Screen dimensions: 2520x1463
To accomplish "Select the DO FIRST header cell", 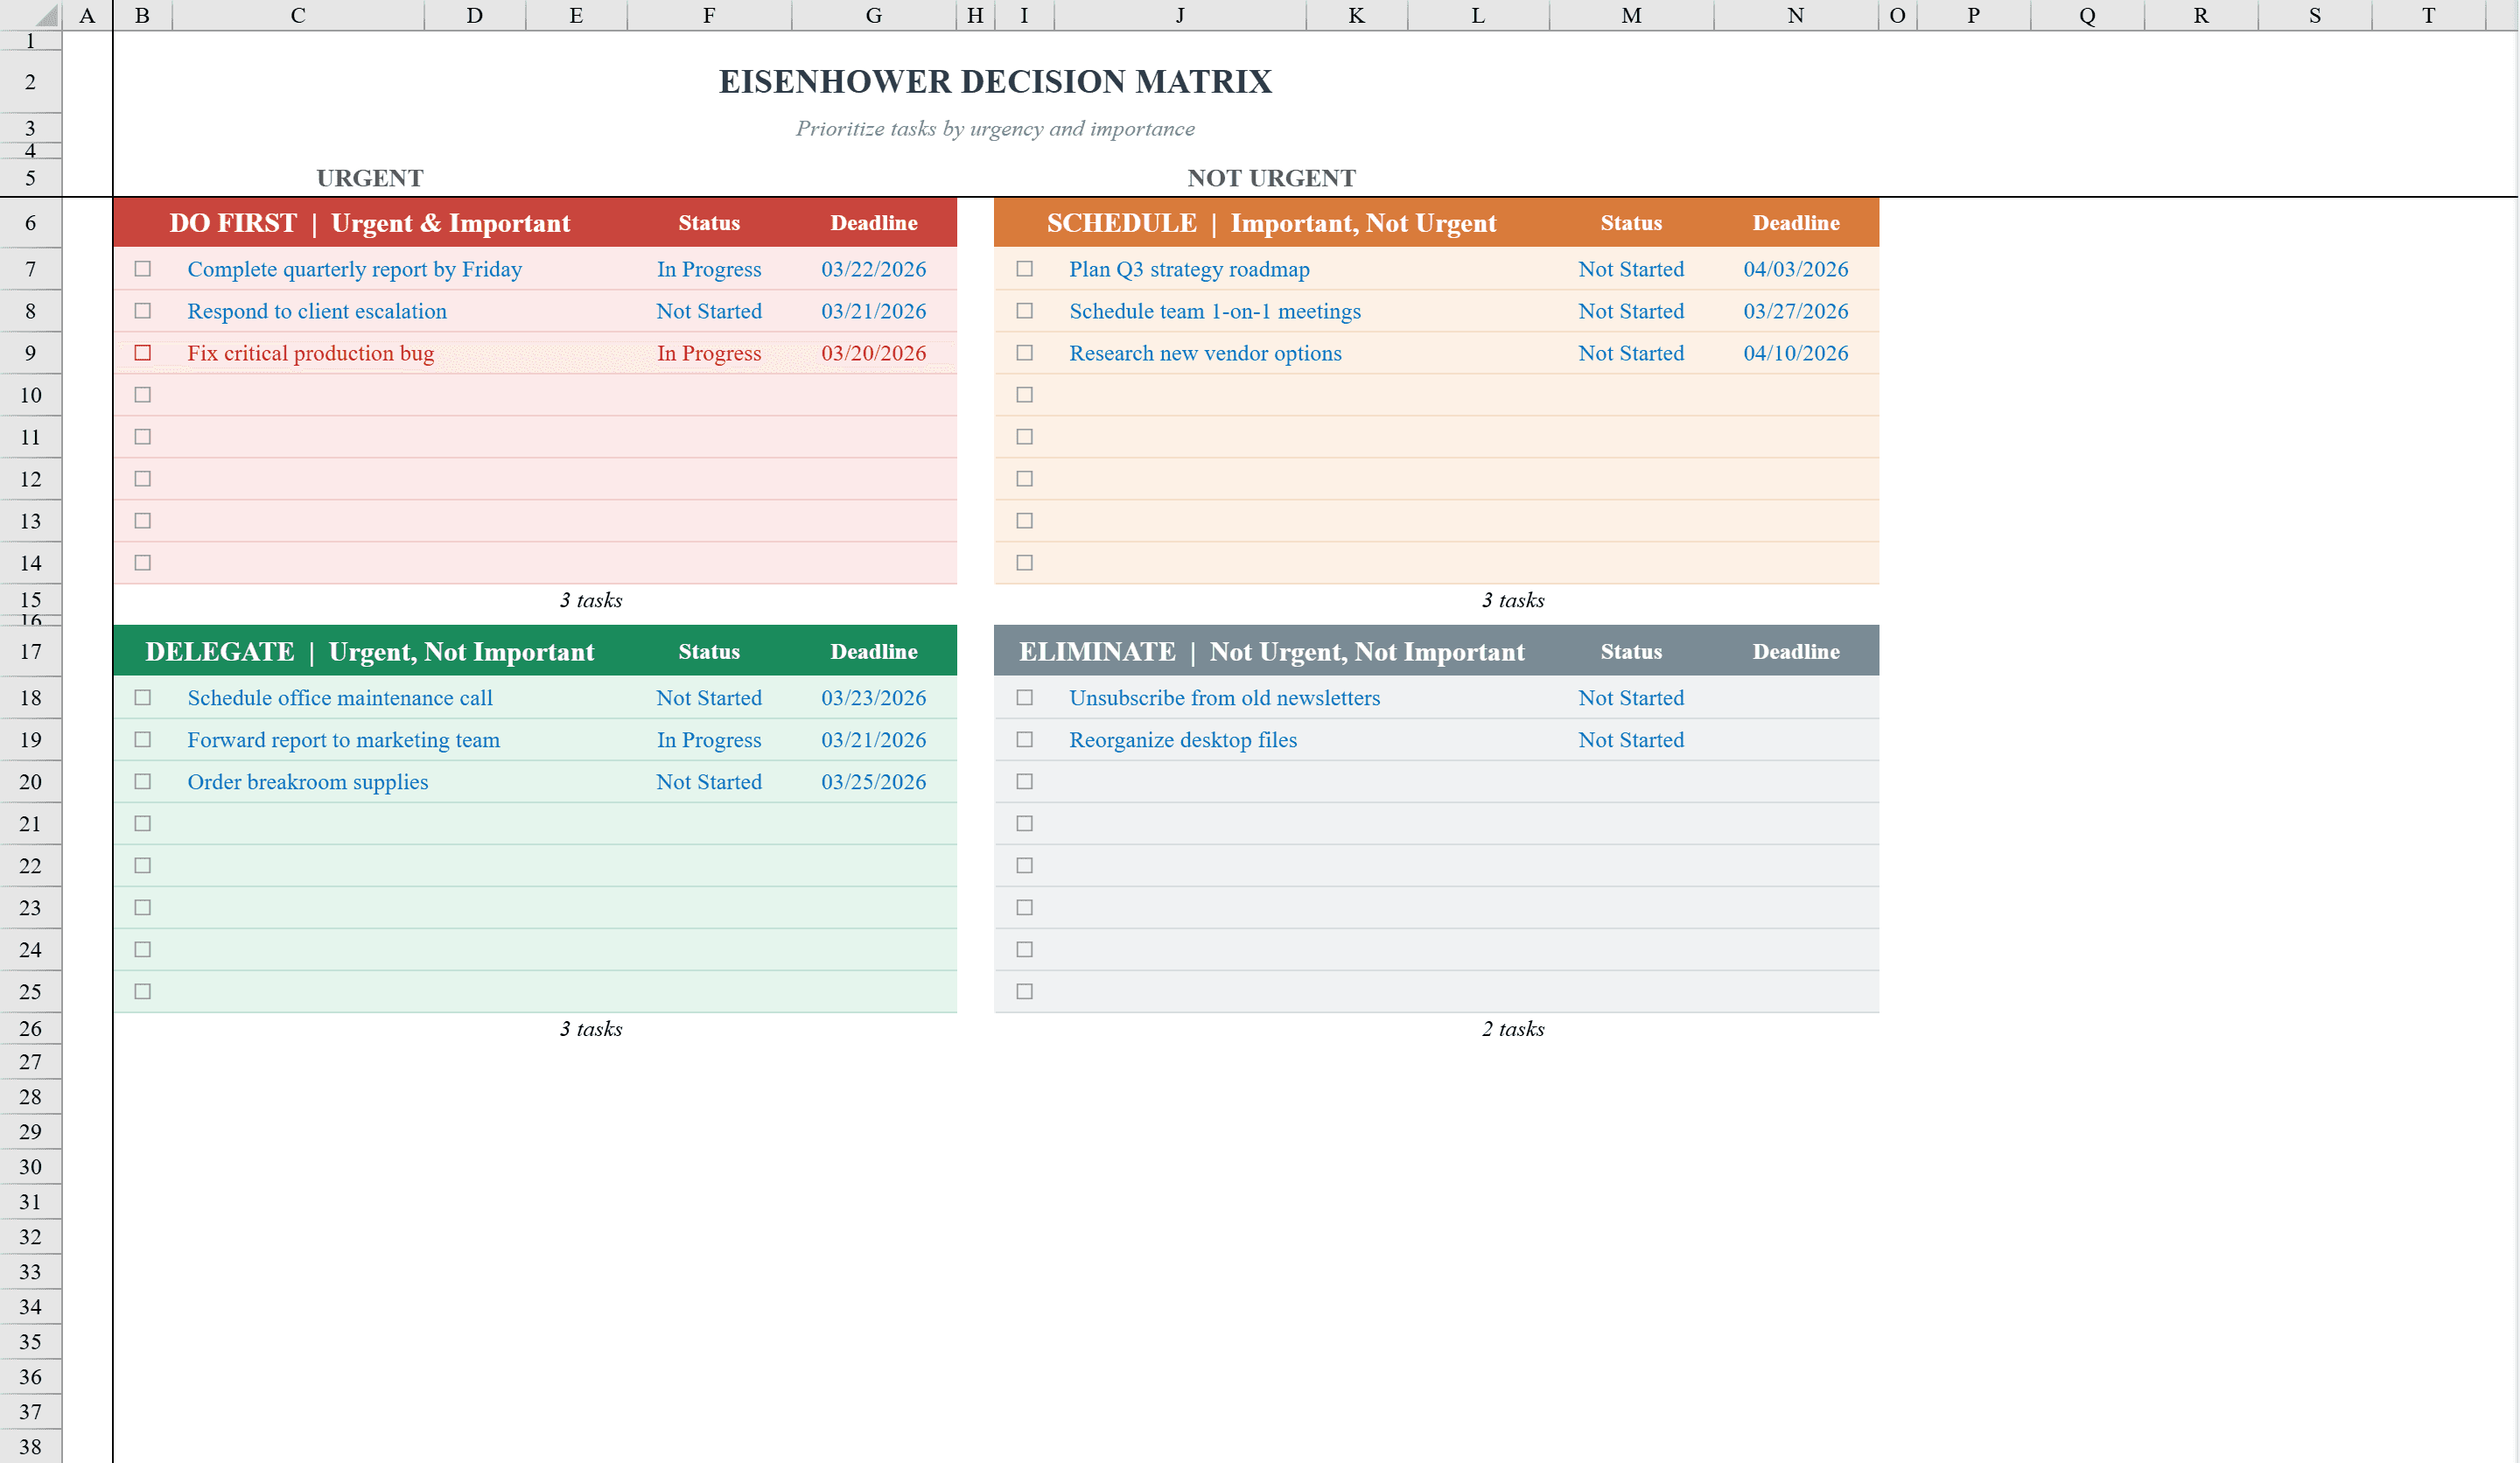I will (370, 222).
